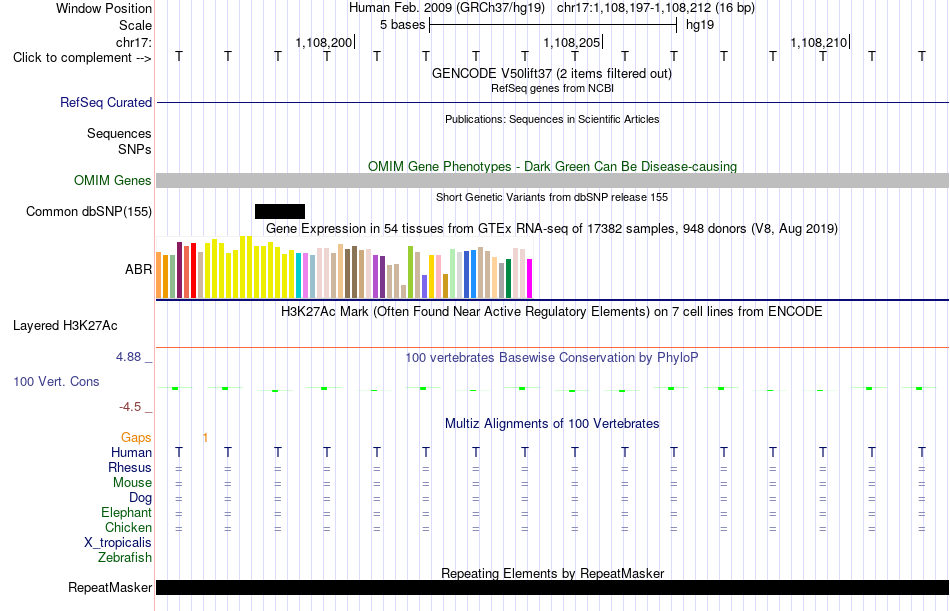Click the hg19 label beside scale bar

700,25
